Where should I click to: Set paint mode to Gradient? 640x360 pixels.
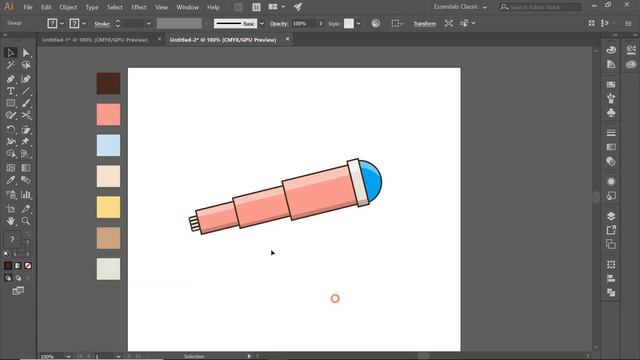click(x=18, y=266)
